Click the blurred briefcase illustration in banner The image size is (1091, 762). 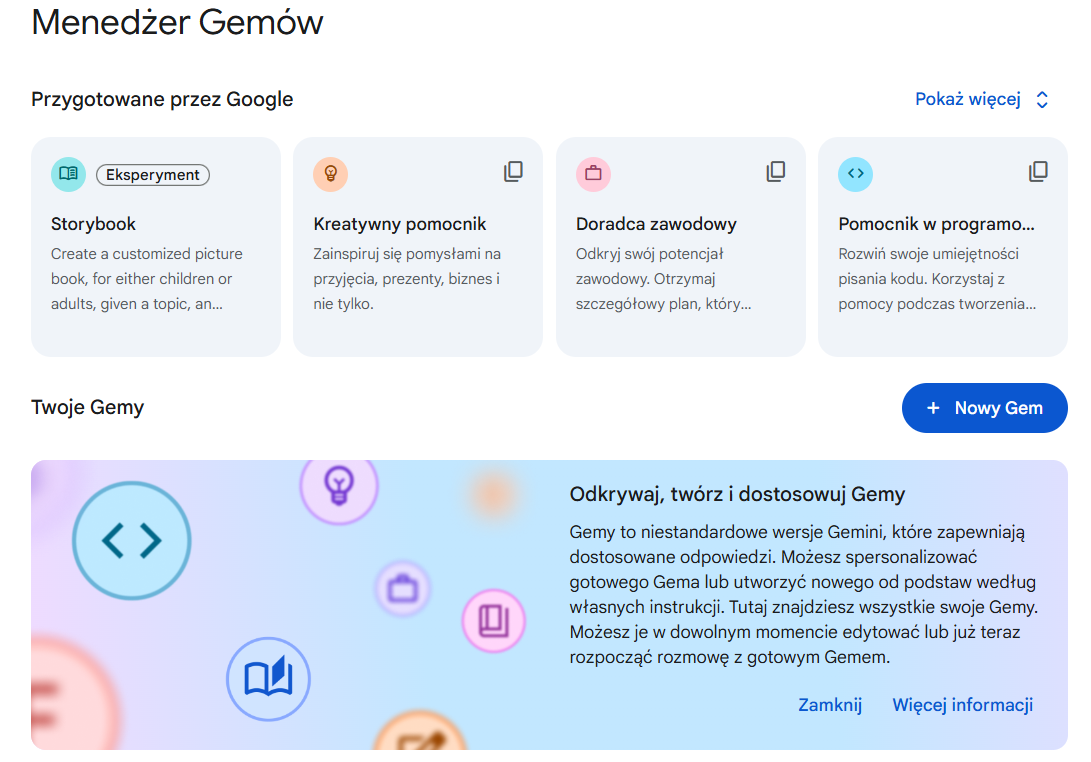403,588
